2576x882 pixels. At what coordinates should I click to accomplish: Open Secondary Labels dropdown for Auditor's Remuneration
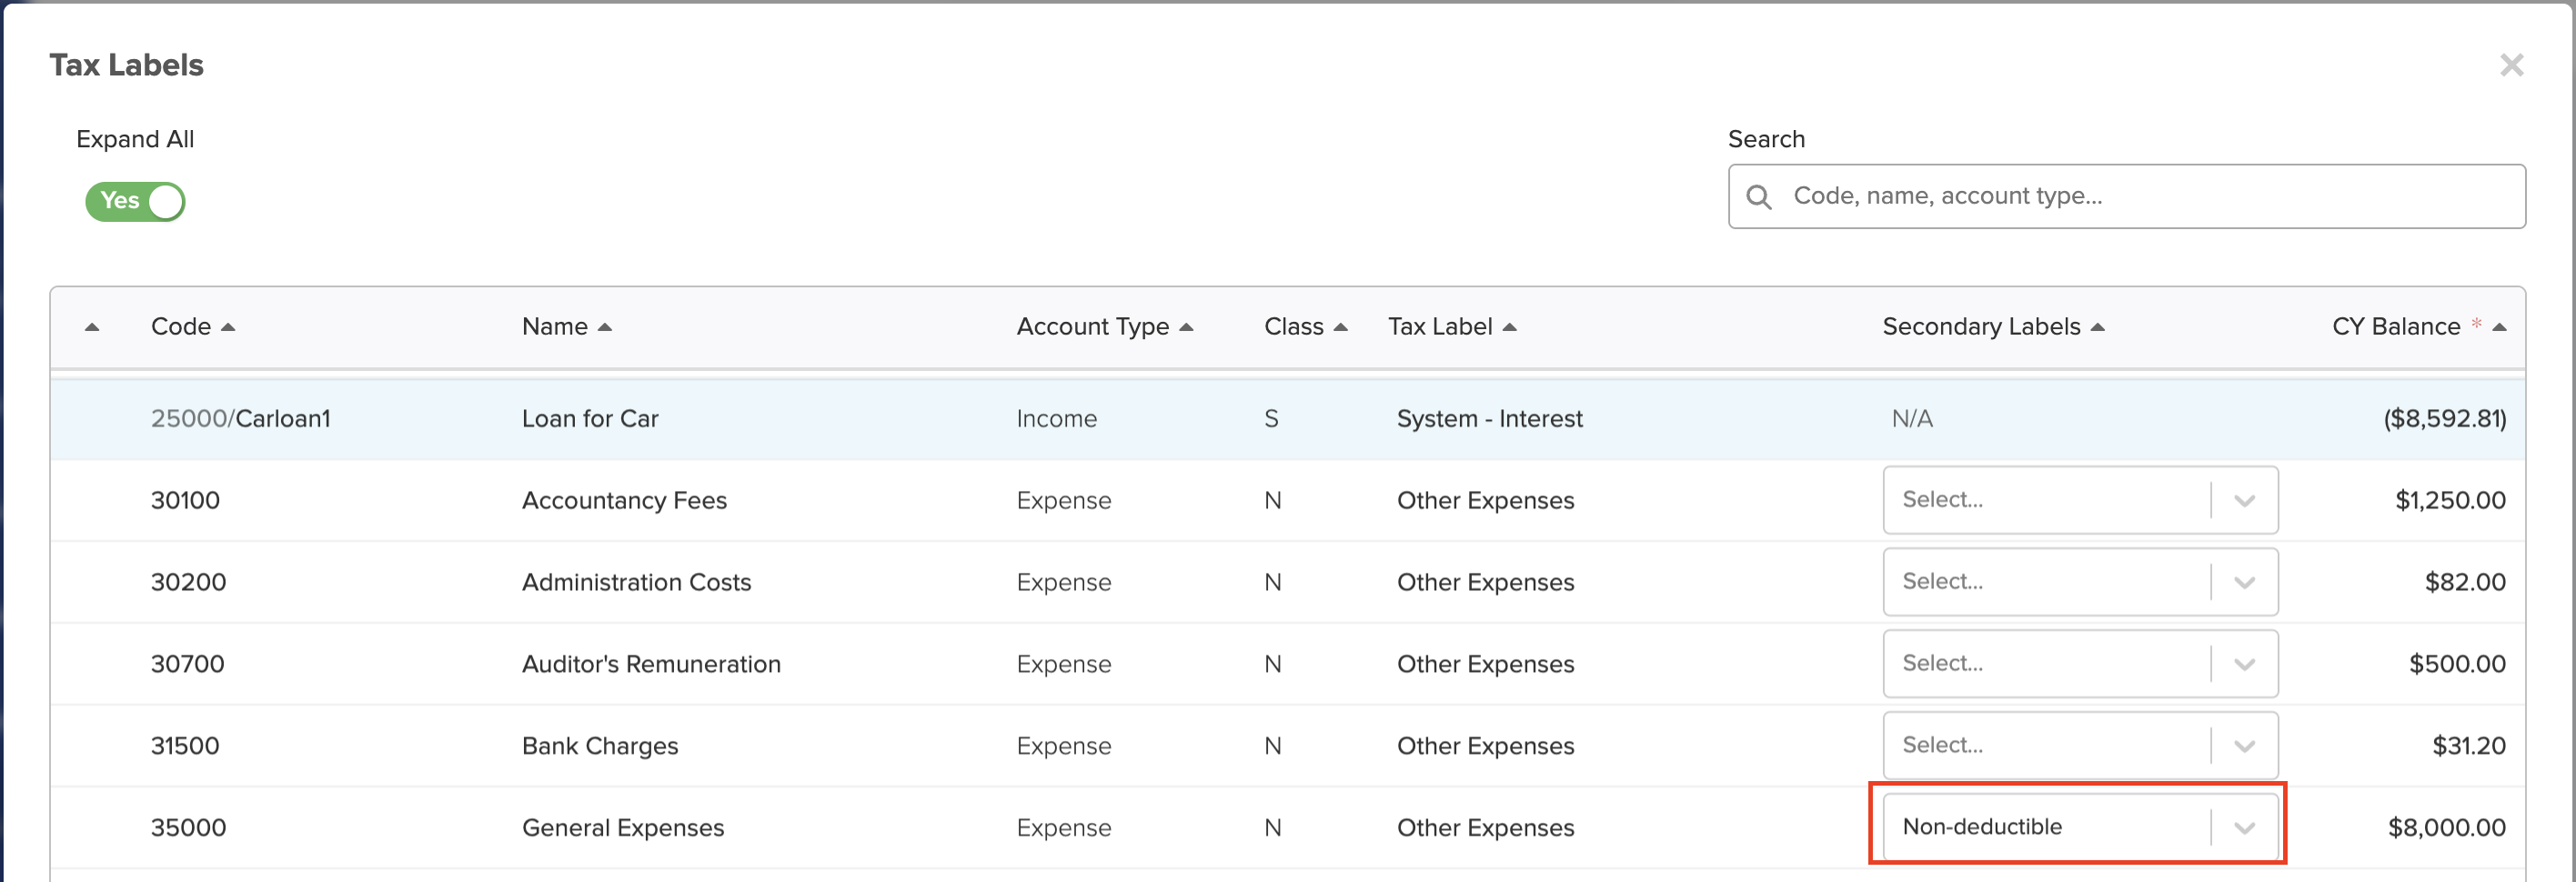(2080, 664)
